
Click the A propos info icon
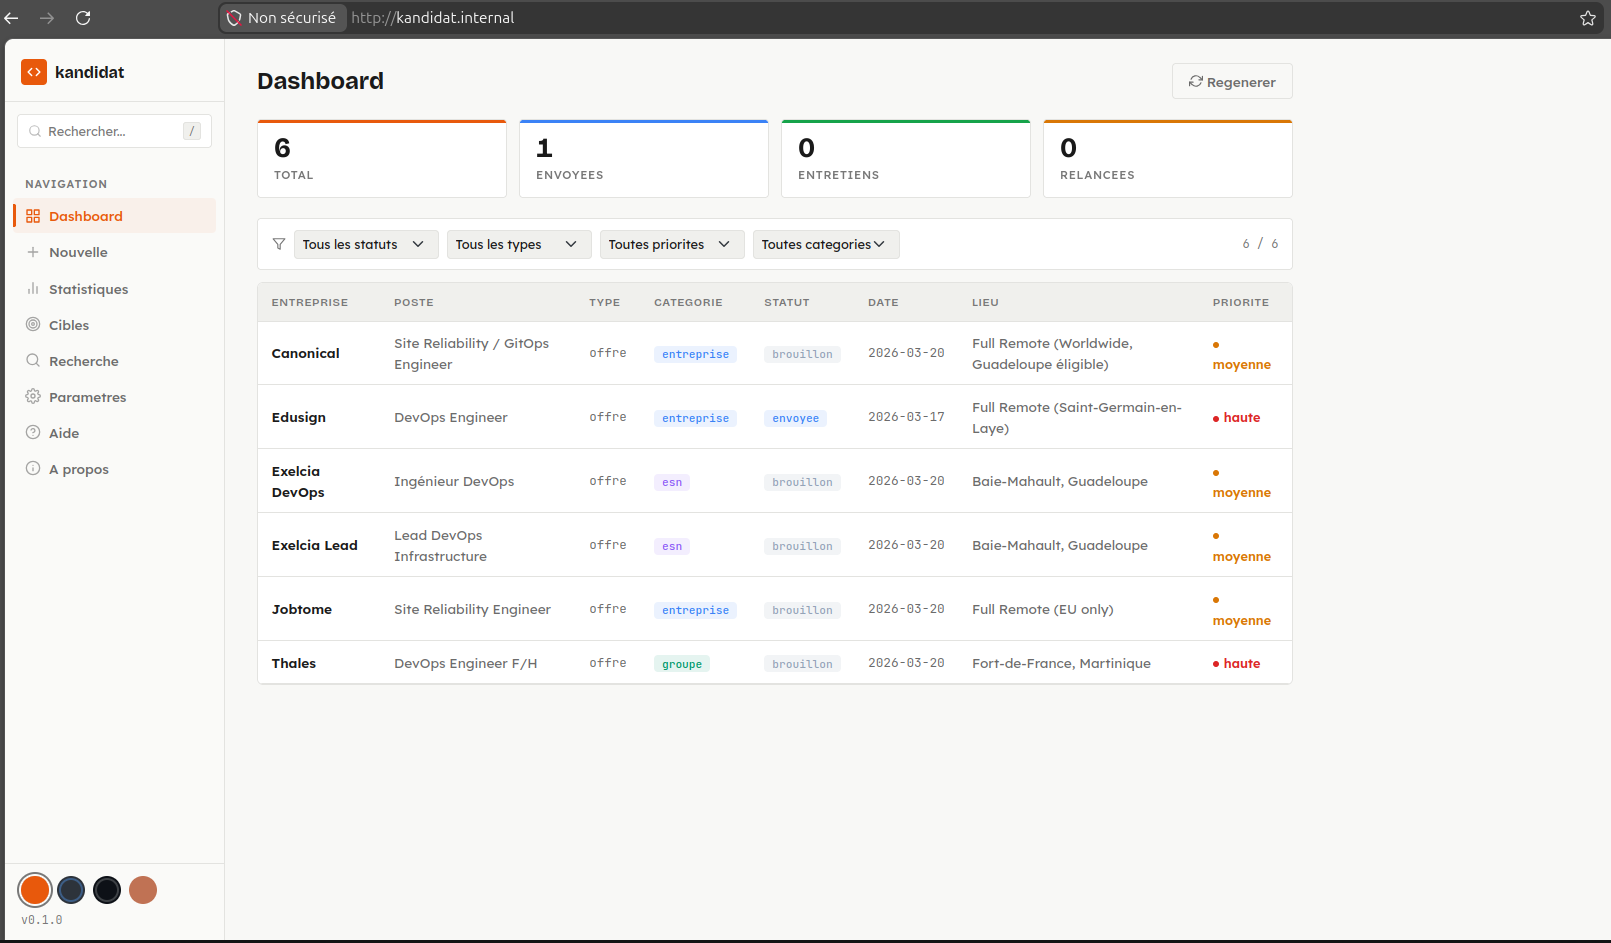(x=33, y=469)
